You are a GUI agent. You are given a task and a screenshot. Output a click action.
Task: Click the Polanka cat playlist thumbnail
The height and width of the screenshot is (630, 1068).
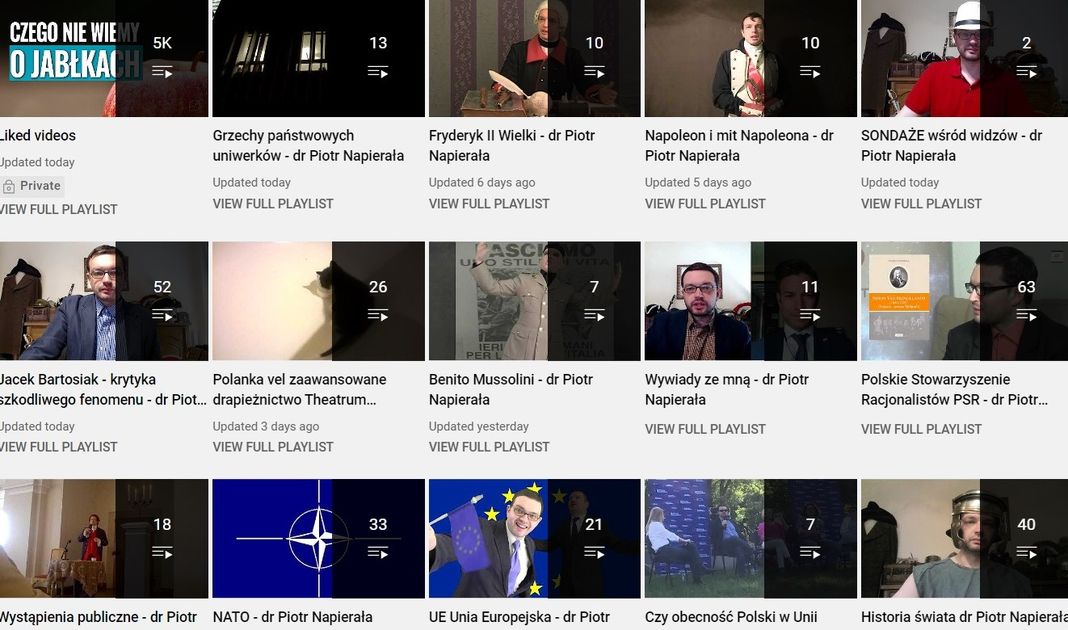point(318,301)
